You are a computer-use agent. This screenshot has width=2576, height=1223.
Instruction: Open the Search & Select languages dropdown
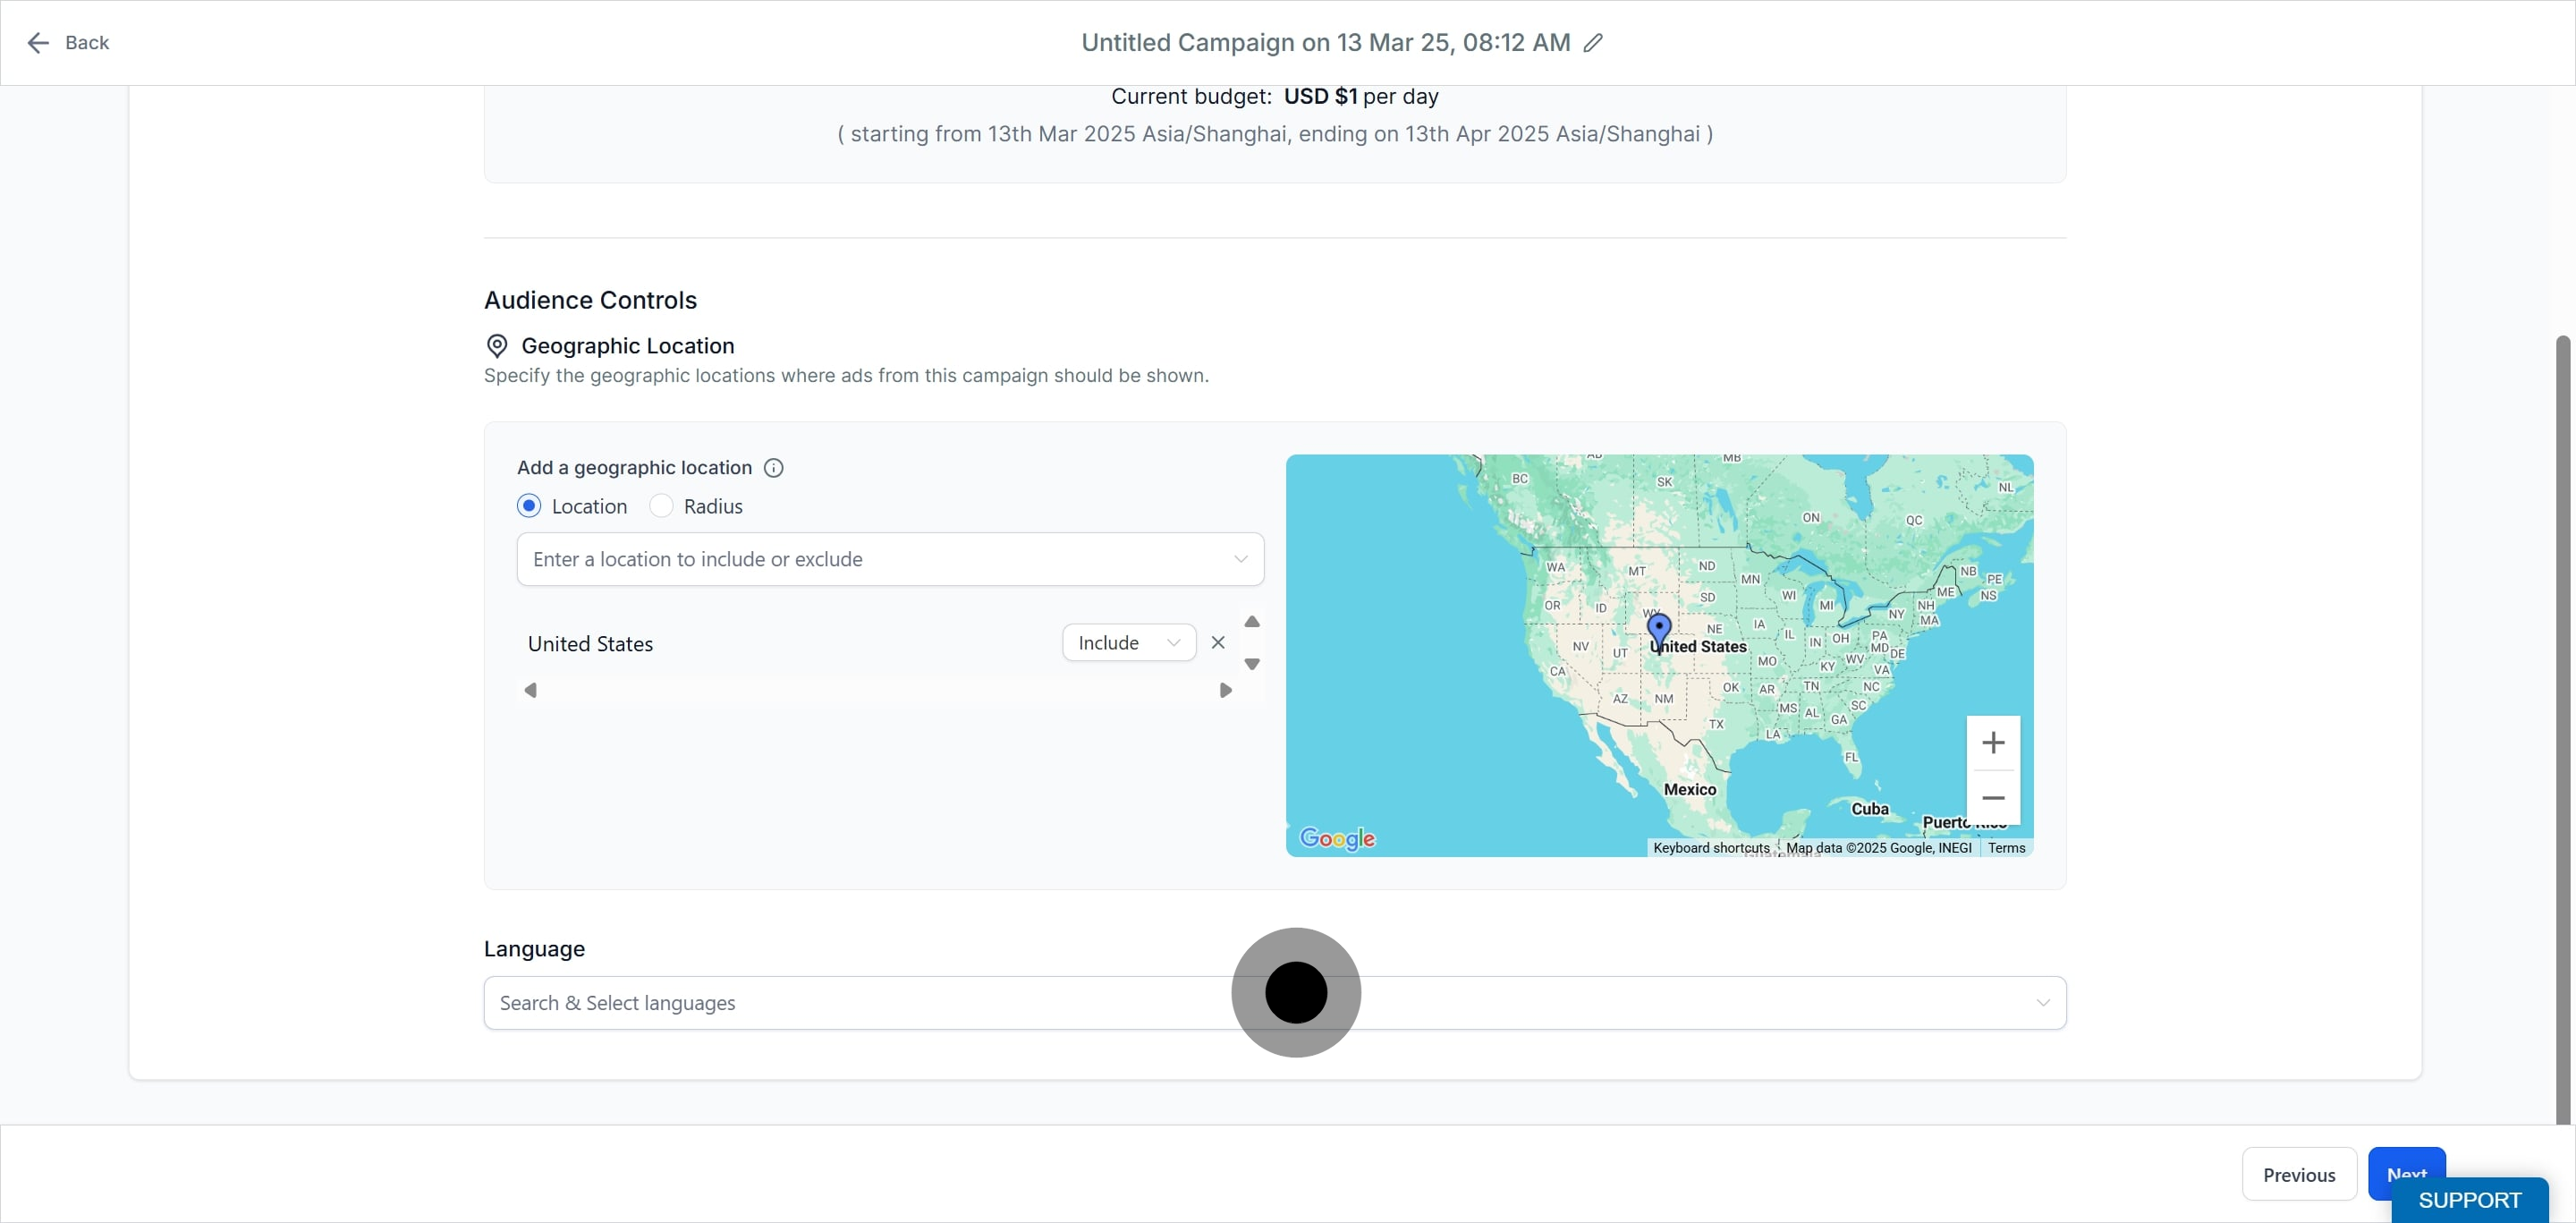[1274, 1003]
